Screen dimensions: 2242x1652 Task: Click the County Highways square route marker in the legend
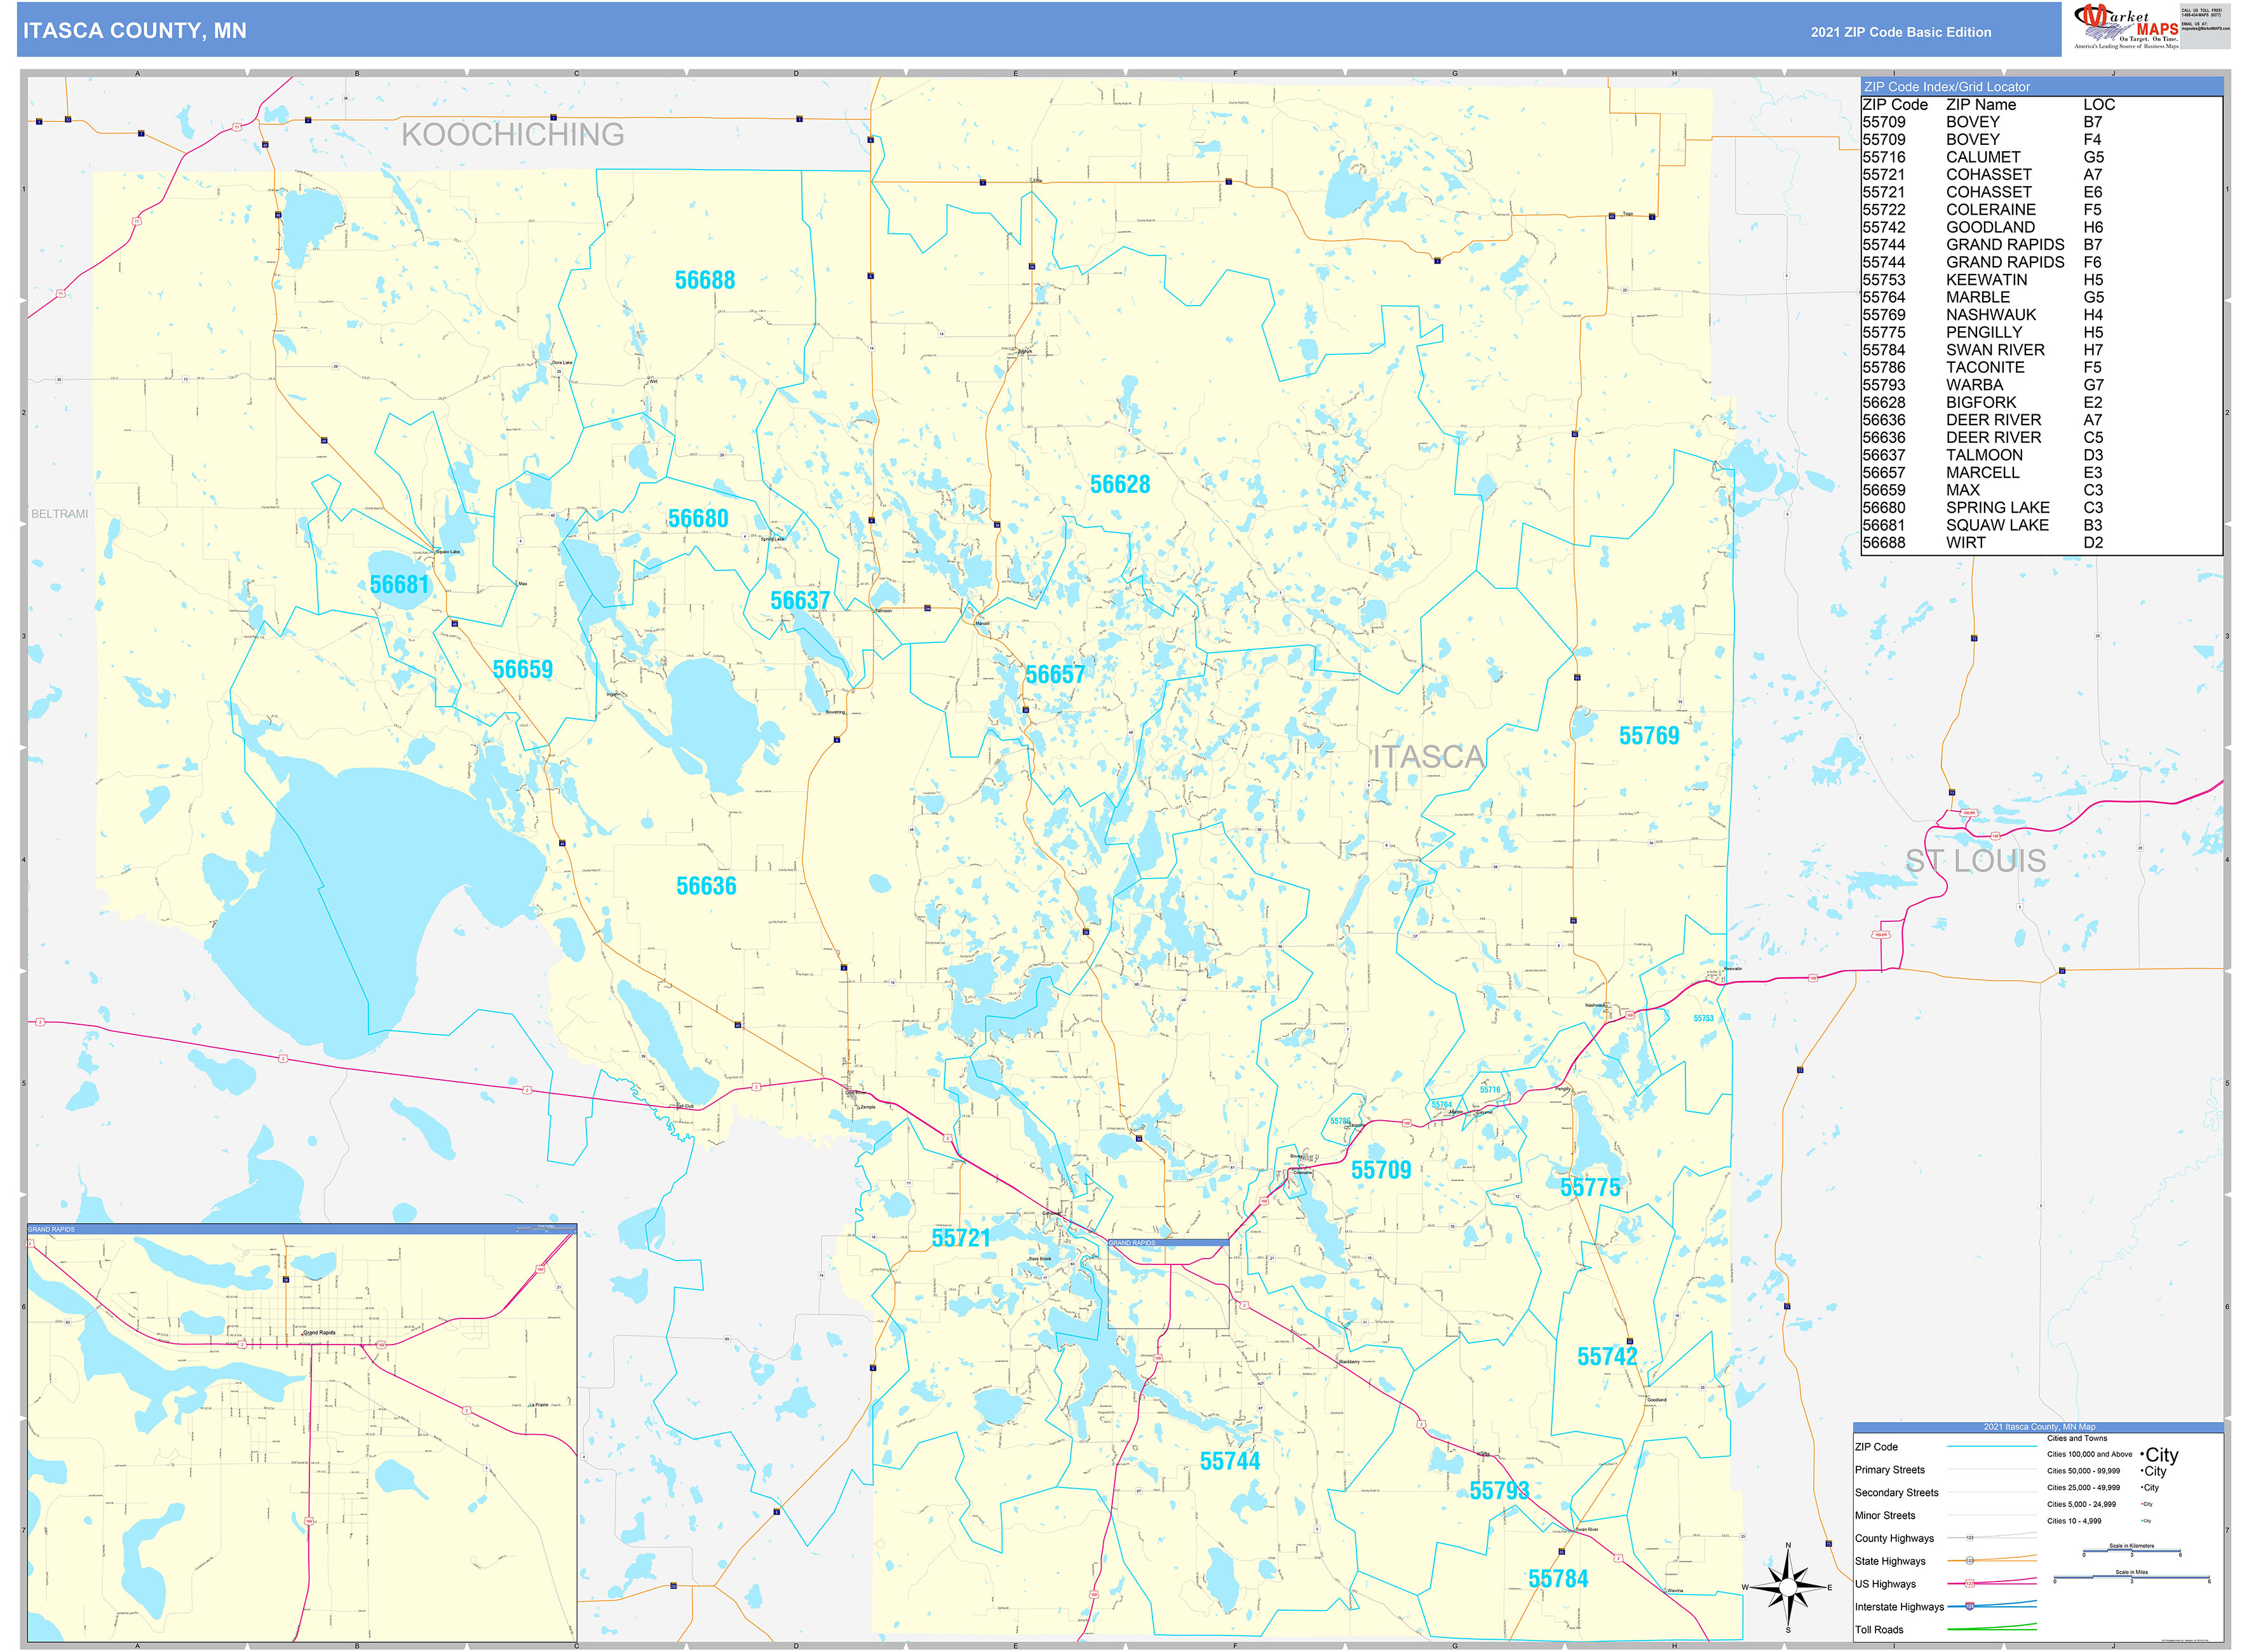coord(1970,1538)
